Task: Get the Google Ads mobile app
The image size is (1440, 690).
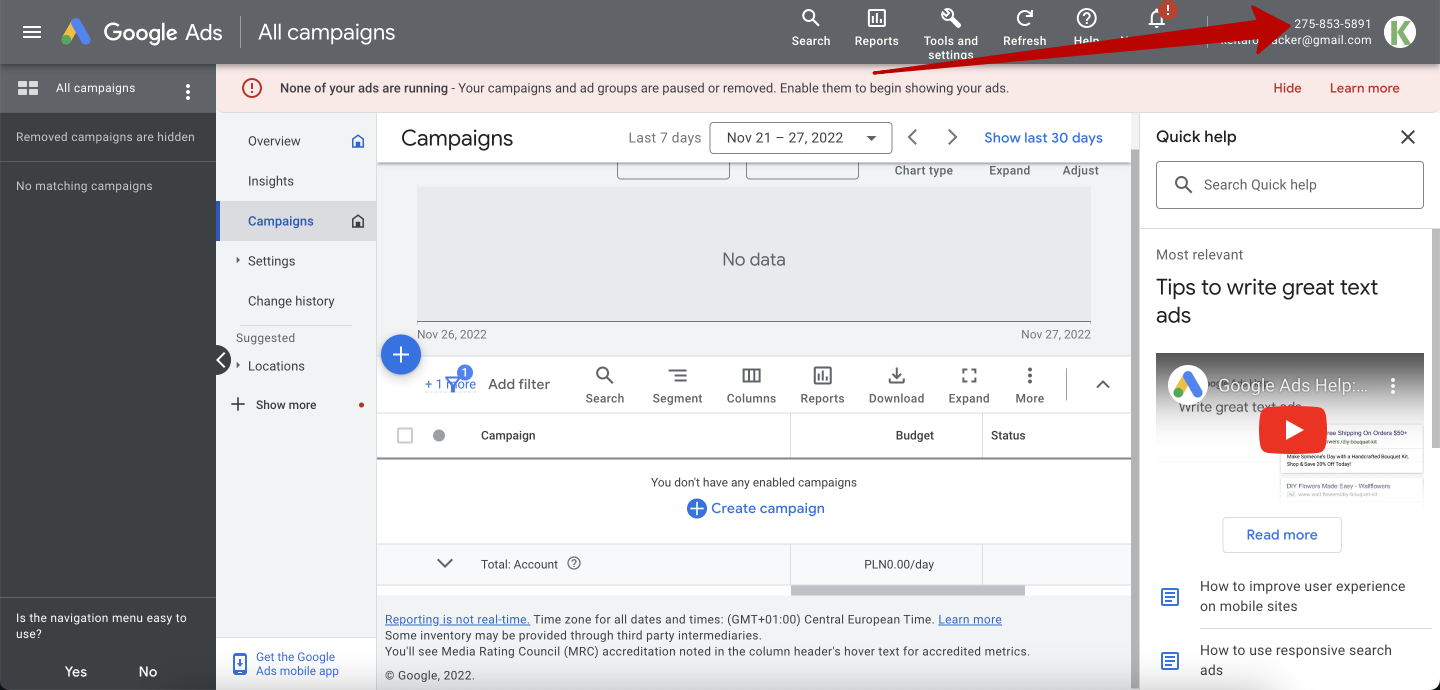Action: (287, 664)
